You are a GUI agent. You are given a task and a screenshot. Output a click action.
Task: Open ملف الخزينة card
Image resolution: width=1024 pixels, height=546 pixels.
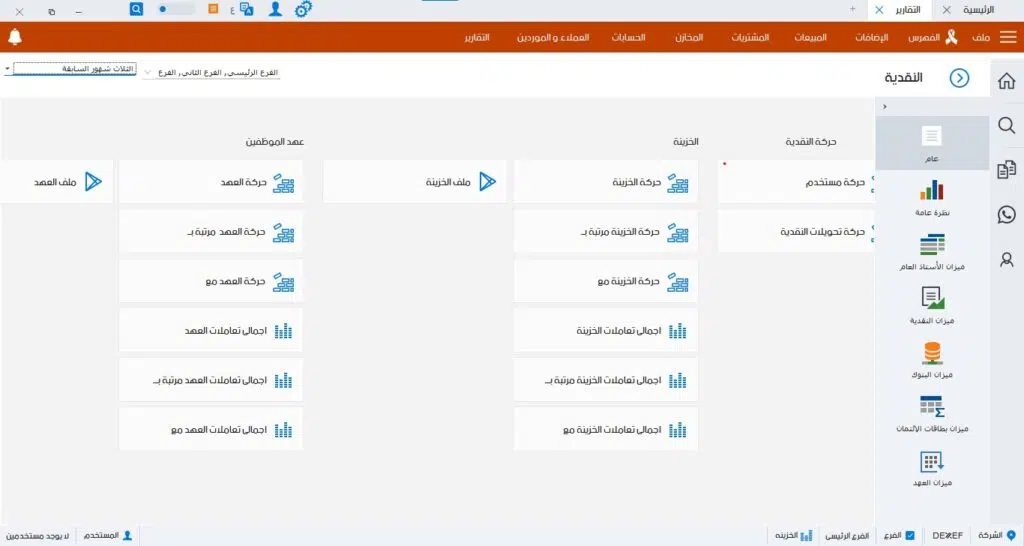point(415,182)
